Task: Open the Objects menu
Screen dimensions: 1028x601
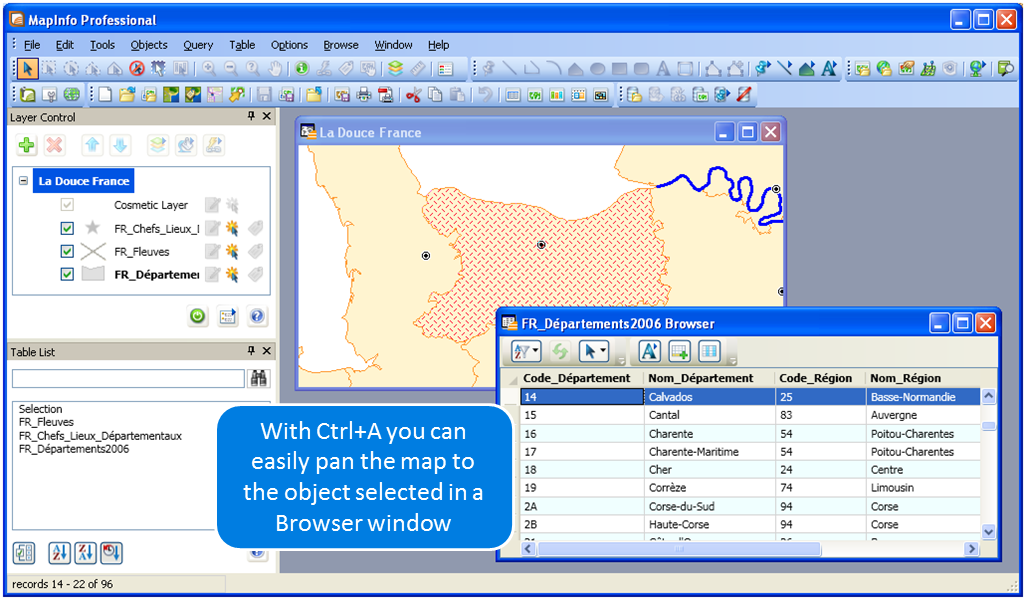Action: click(x=149, y=45)
